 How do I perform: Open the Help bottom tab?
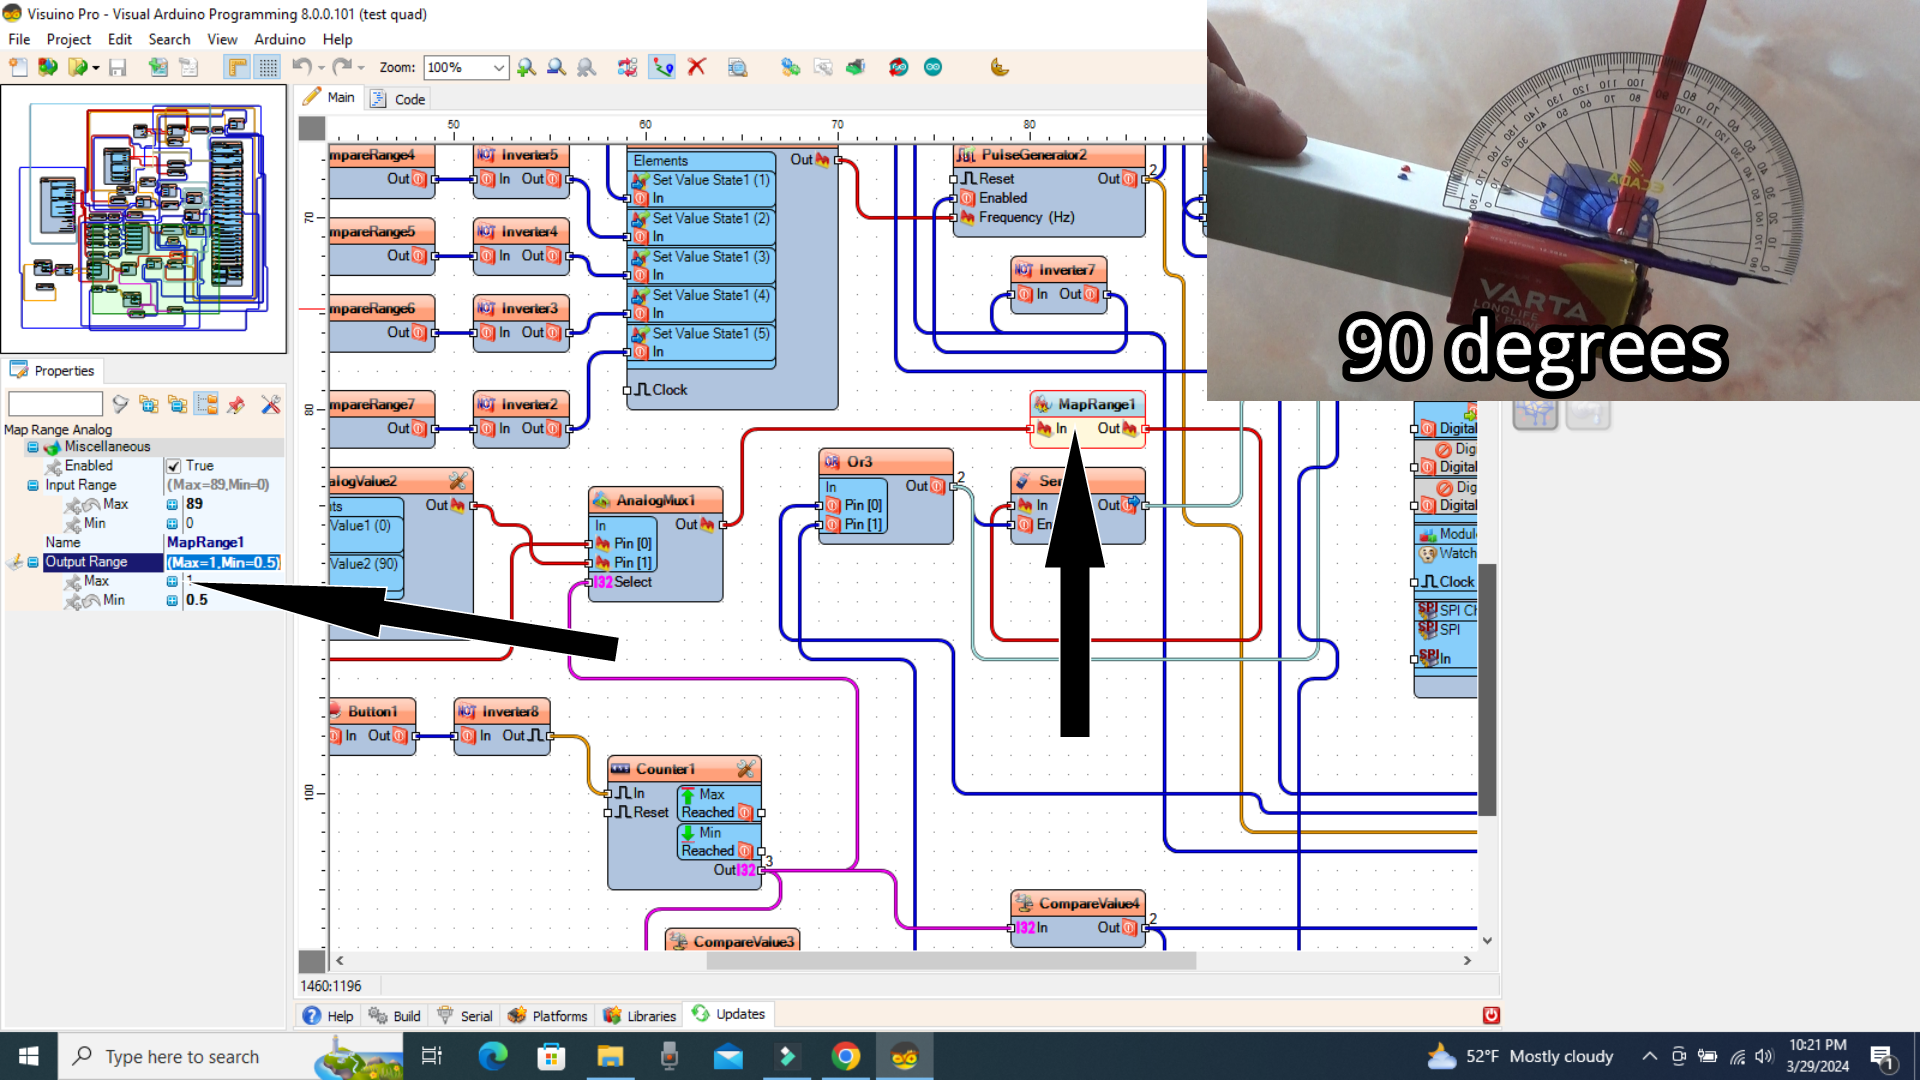[328, 1015]
